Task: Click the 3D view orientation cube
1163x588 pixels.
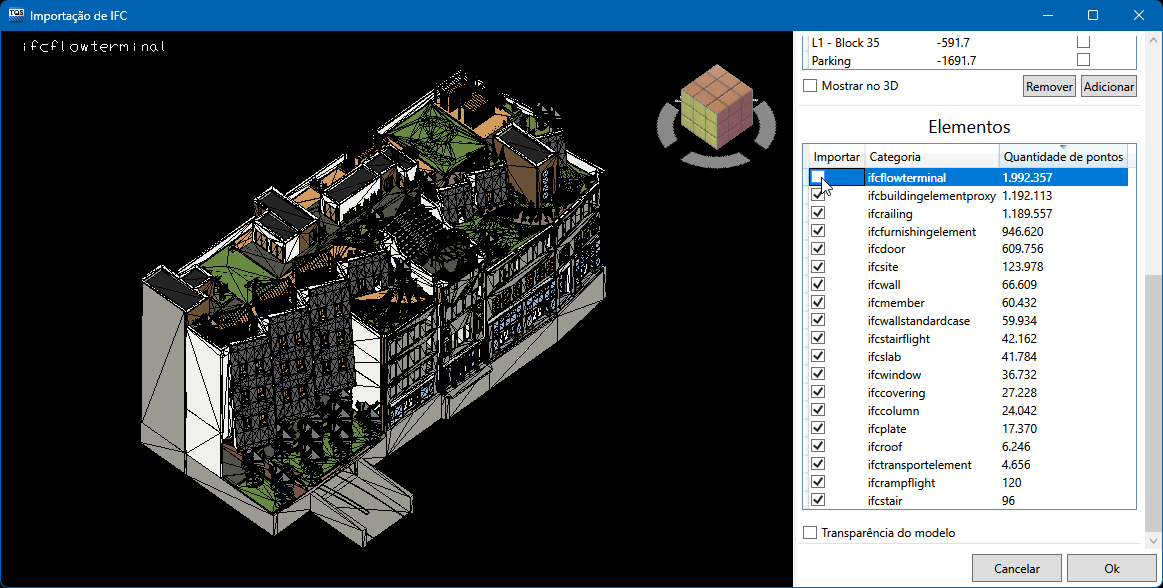Action: 715,105
